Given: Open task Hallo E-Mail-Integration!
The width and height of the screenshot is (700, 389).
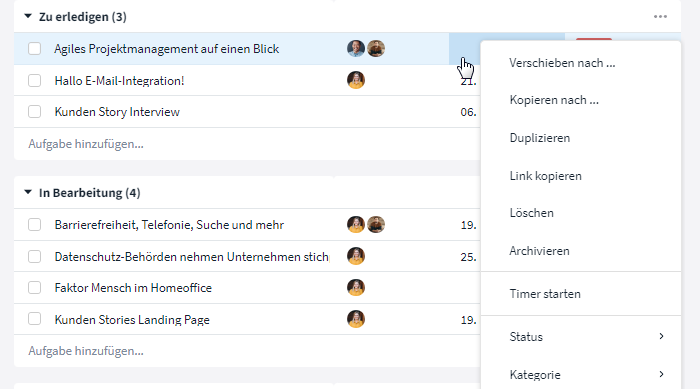Looking at the screenshot, I should [x=119, y=81].
